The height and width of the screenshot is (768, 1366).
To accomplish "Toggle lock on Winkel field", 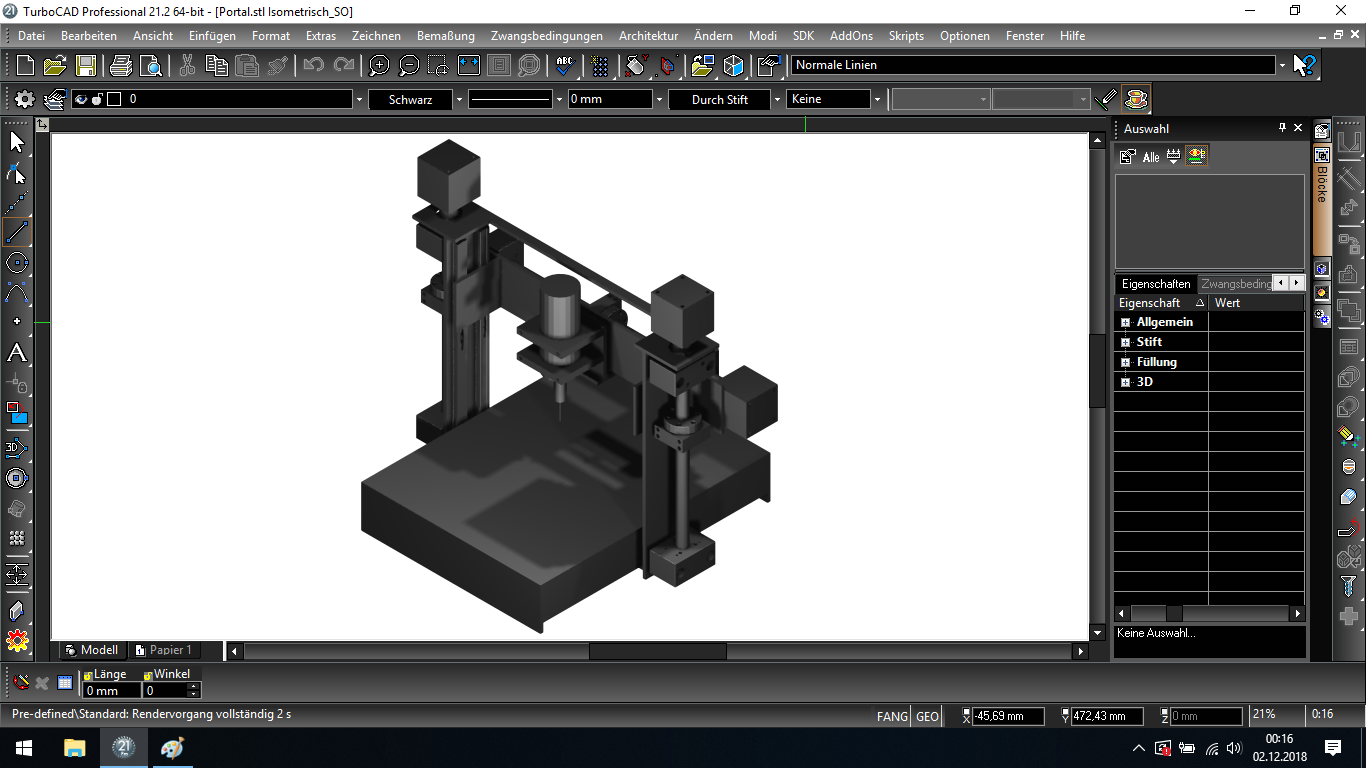I will pyautogui.click(x=148, y=675).
